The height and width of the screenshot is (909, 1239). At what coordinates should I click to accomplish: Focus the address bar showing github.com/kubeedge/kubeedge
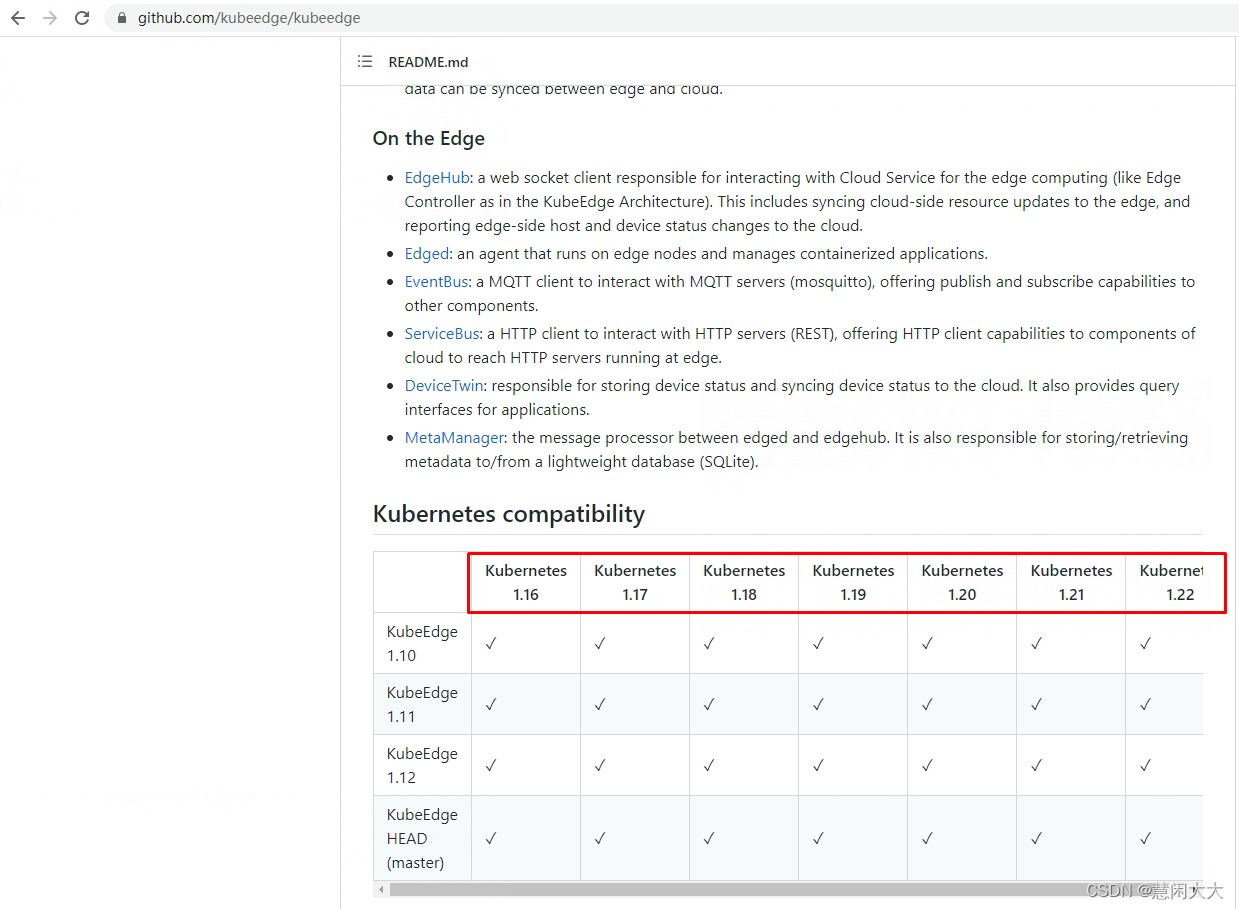pyautogui.click(x=670, y=18)
